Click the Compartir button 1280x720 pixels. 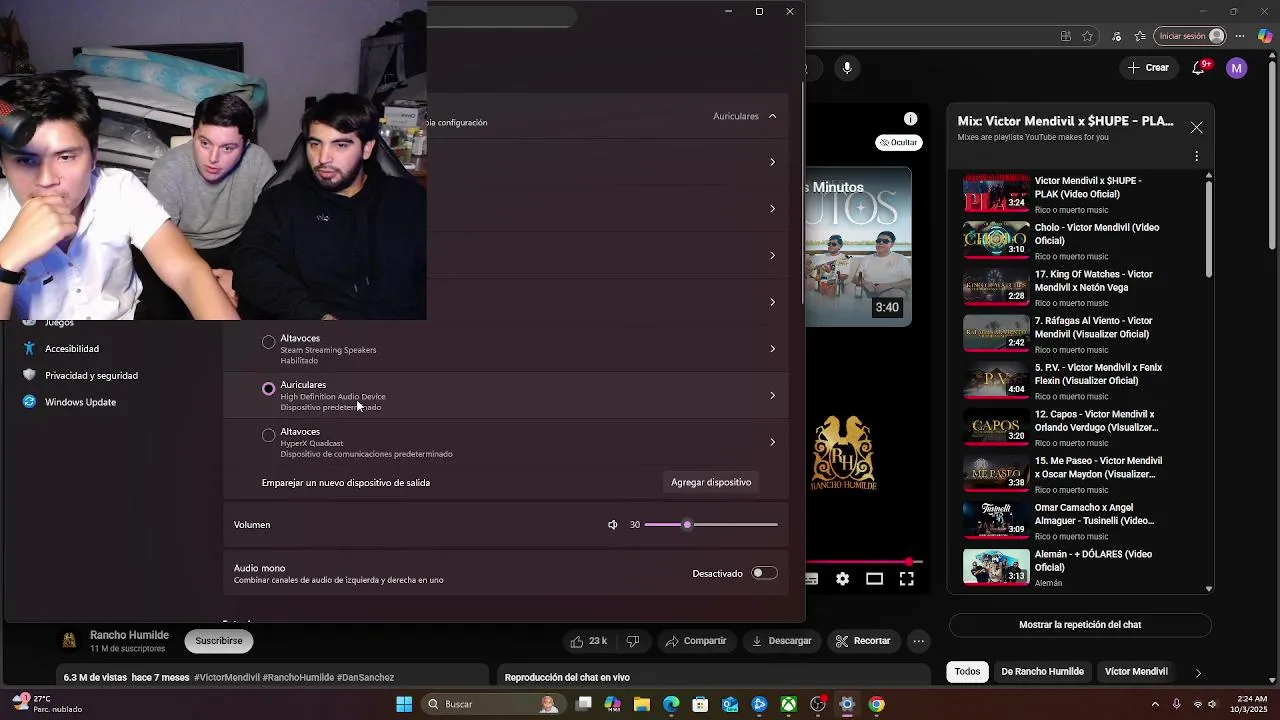pyautogui.click(x=696, y=641)
